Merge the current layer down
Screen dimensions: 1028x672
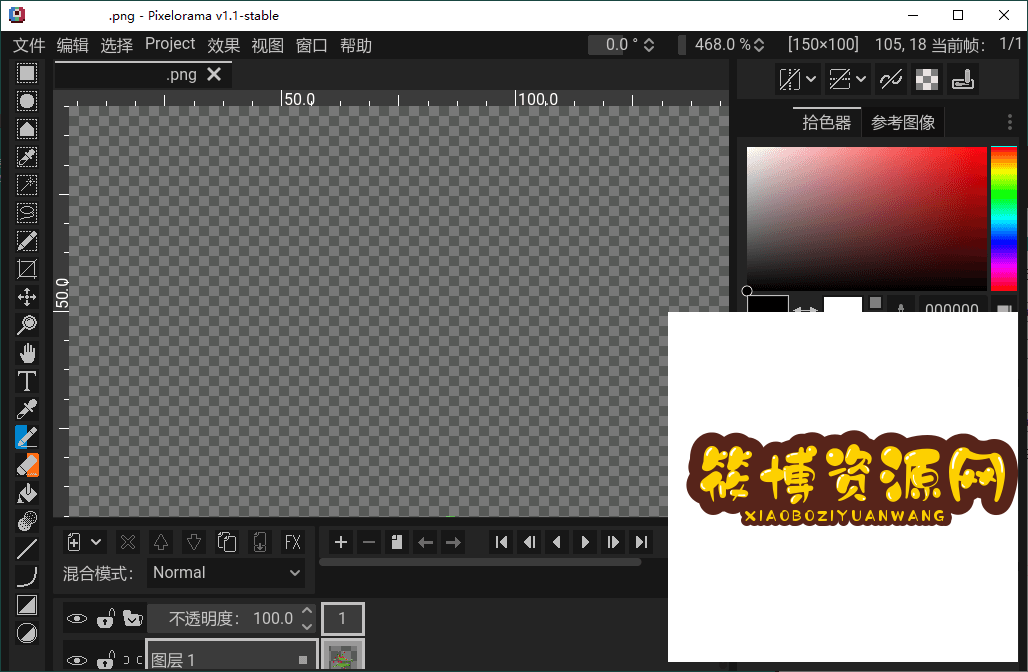coord(260,542)
